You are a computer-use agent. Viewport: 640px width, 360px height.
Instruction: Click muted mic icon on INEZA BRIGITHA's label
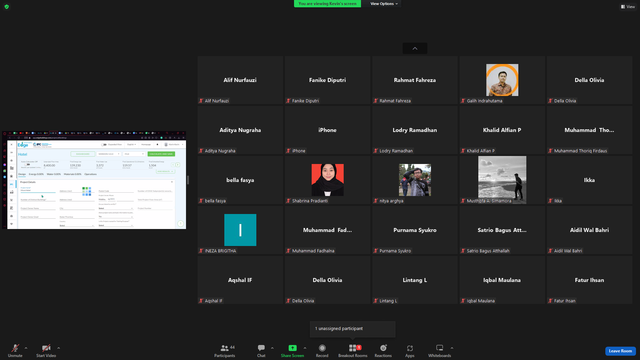tap(201, 251)
